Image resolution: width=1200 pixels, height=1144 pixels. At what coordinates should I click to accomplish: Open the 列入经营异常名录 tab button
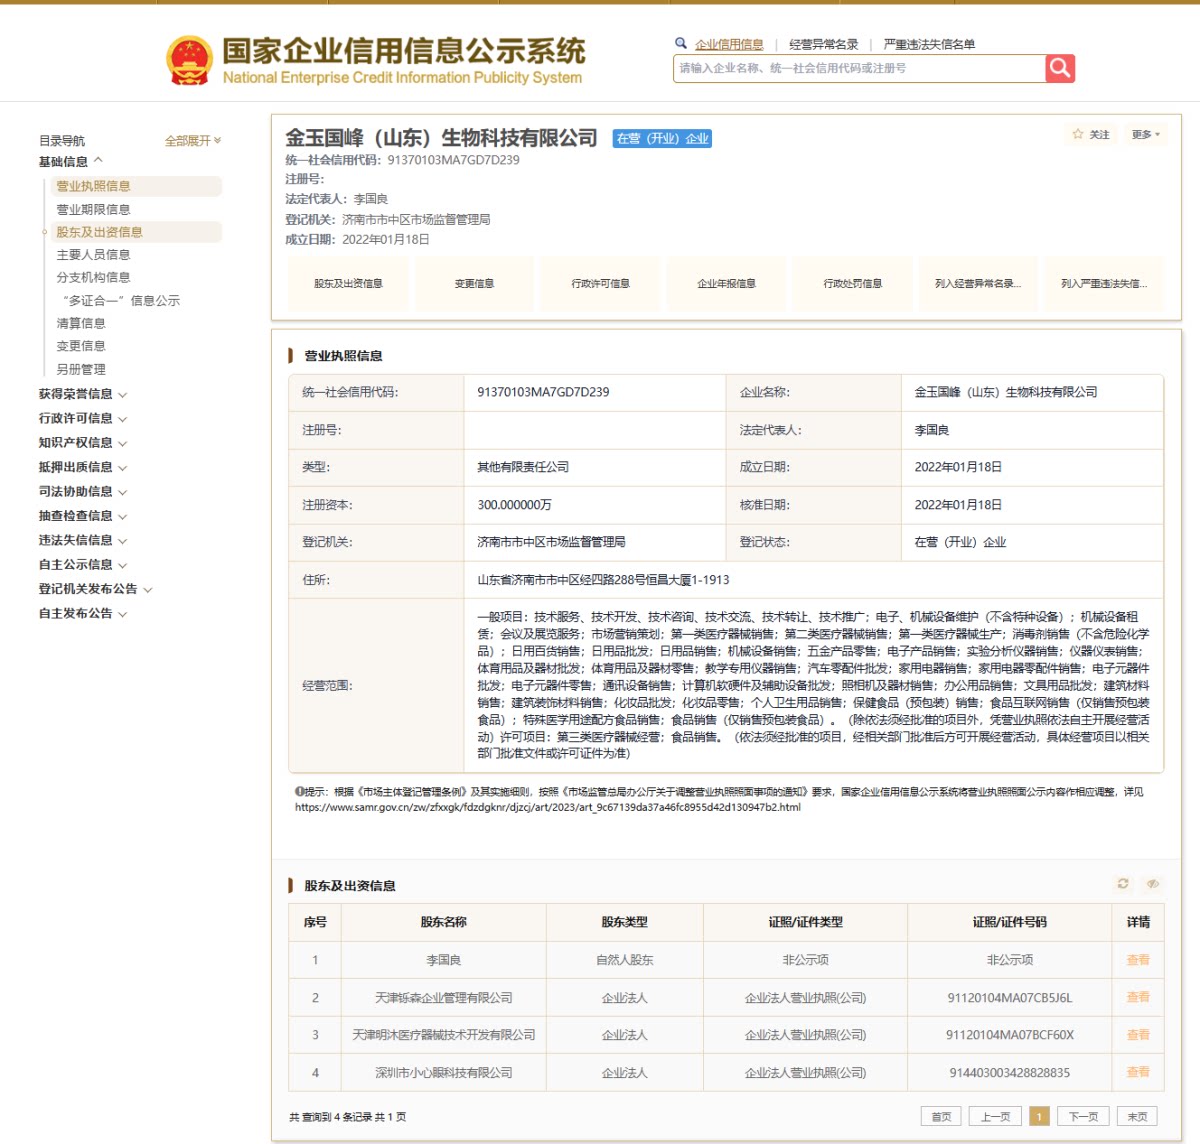pos(978,284)
